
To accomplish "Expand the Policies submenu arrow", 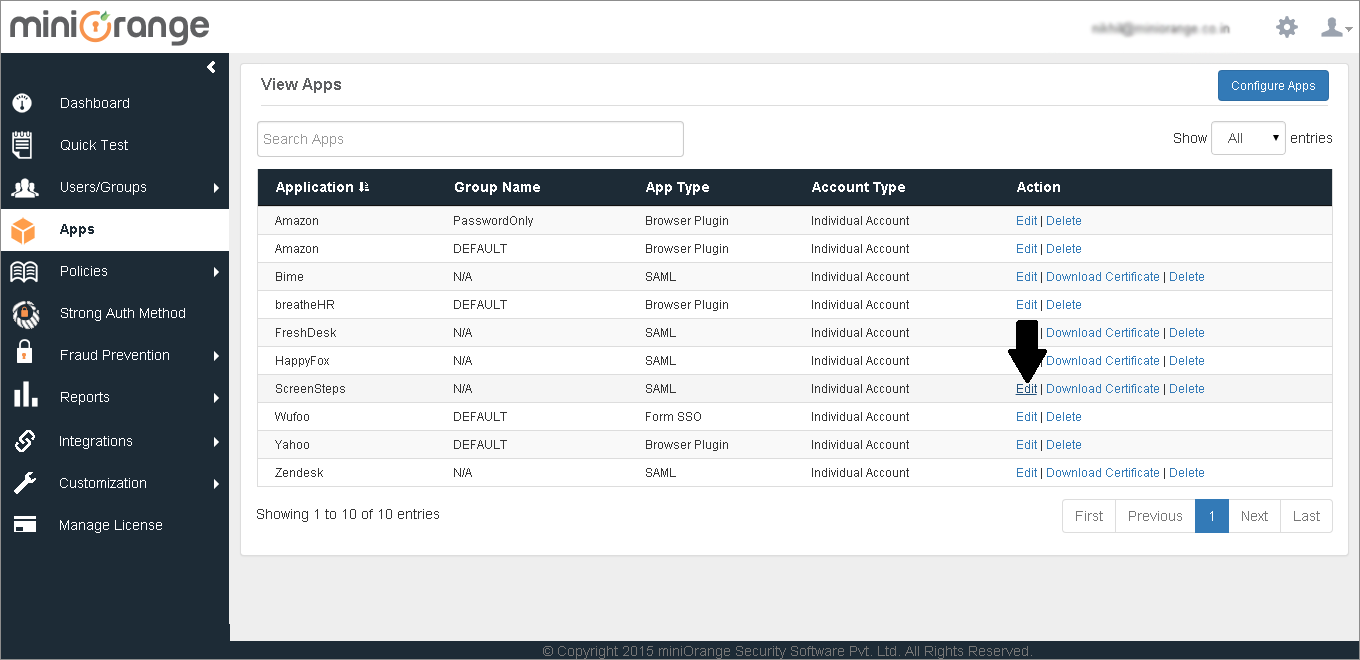I will [216, 271].
